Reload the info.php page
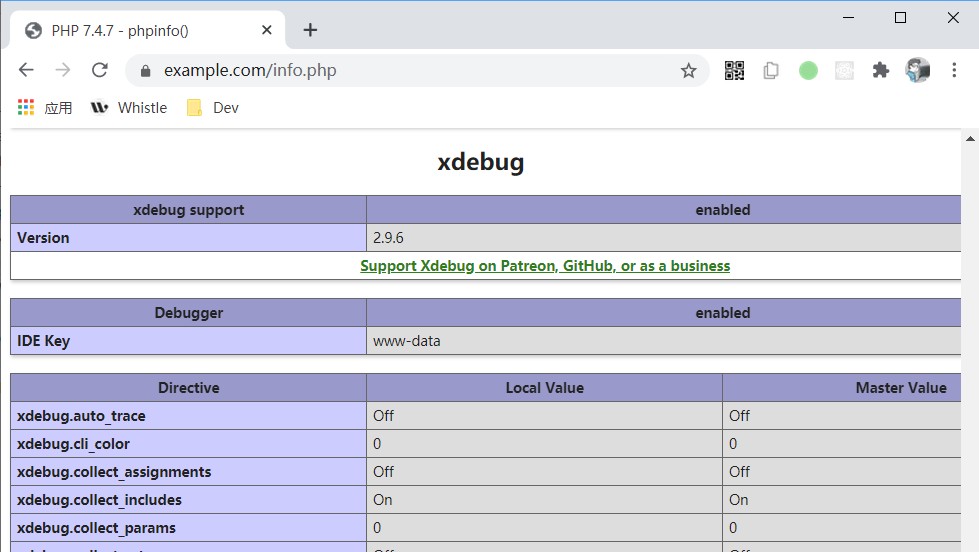The image size is (979, 552). click(x=100, y=70)
